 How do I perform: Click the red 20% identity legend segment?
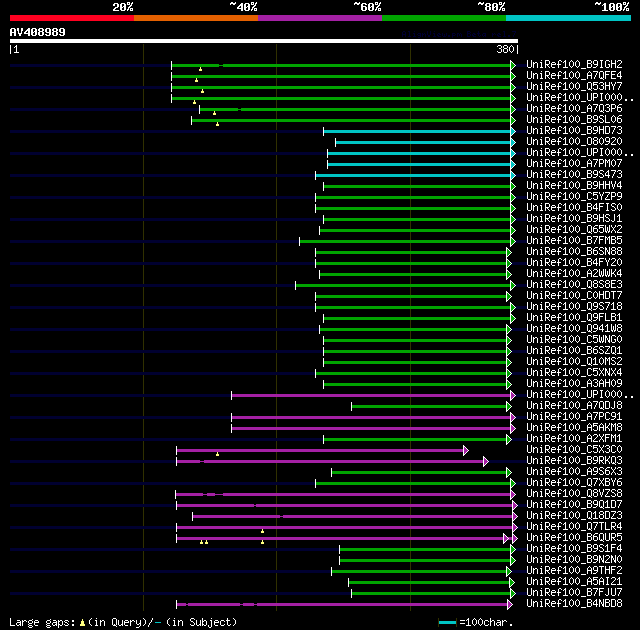72,18
